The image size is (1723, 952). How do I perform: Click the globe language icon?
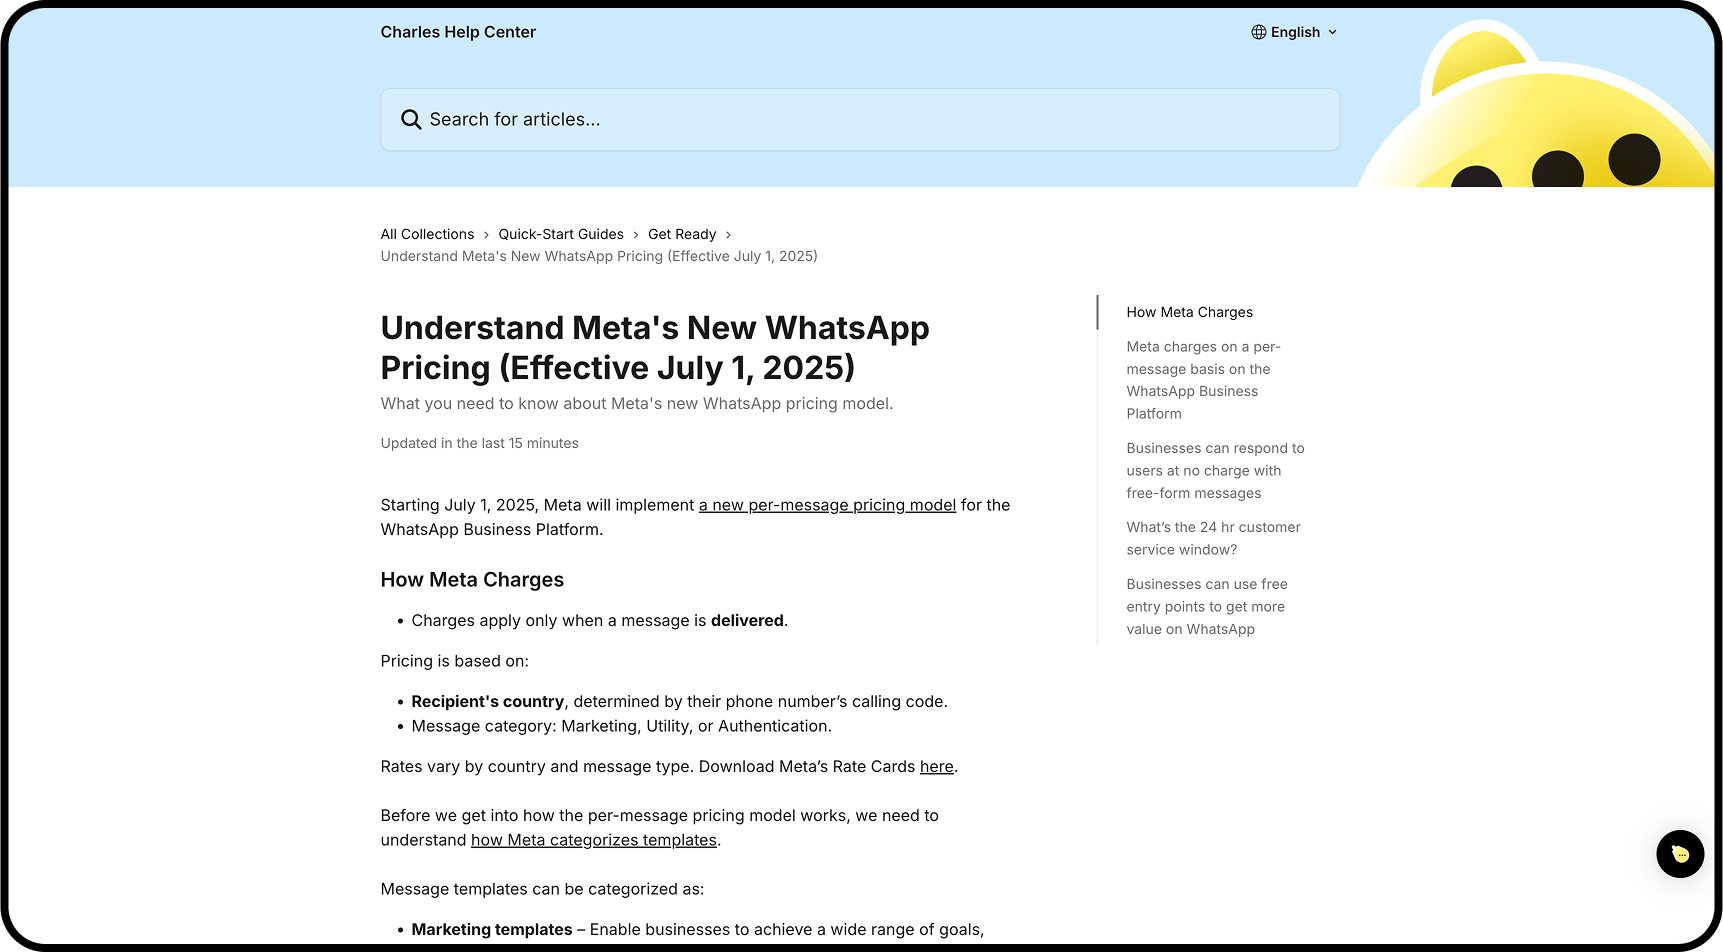coord(1258,32)
